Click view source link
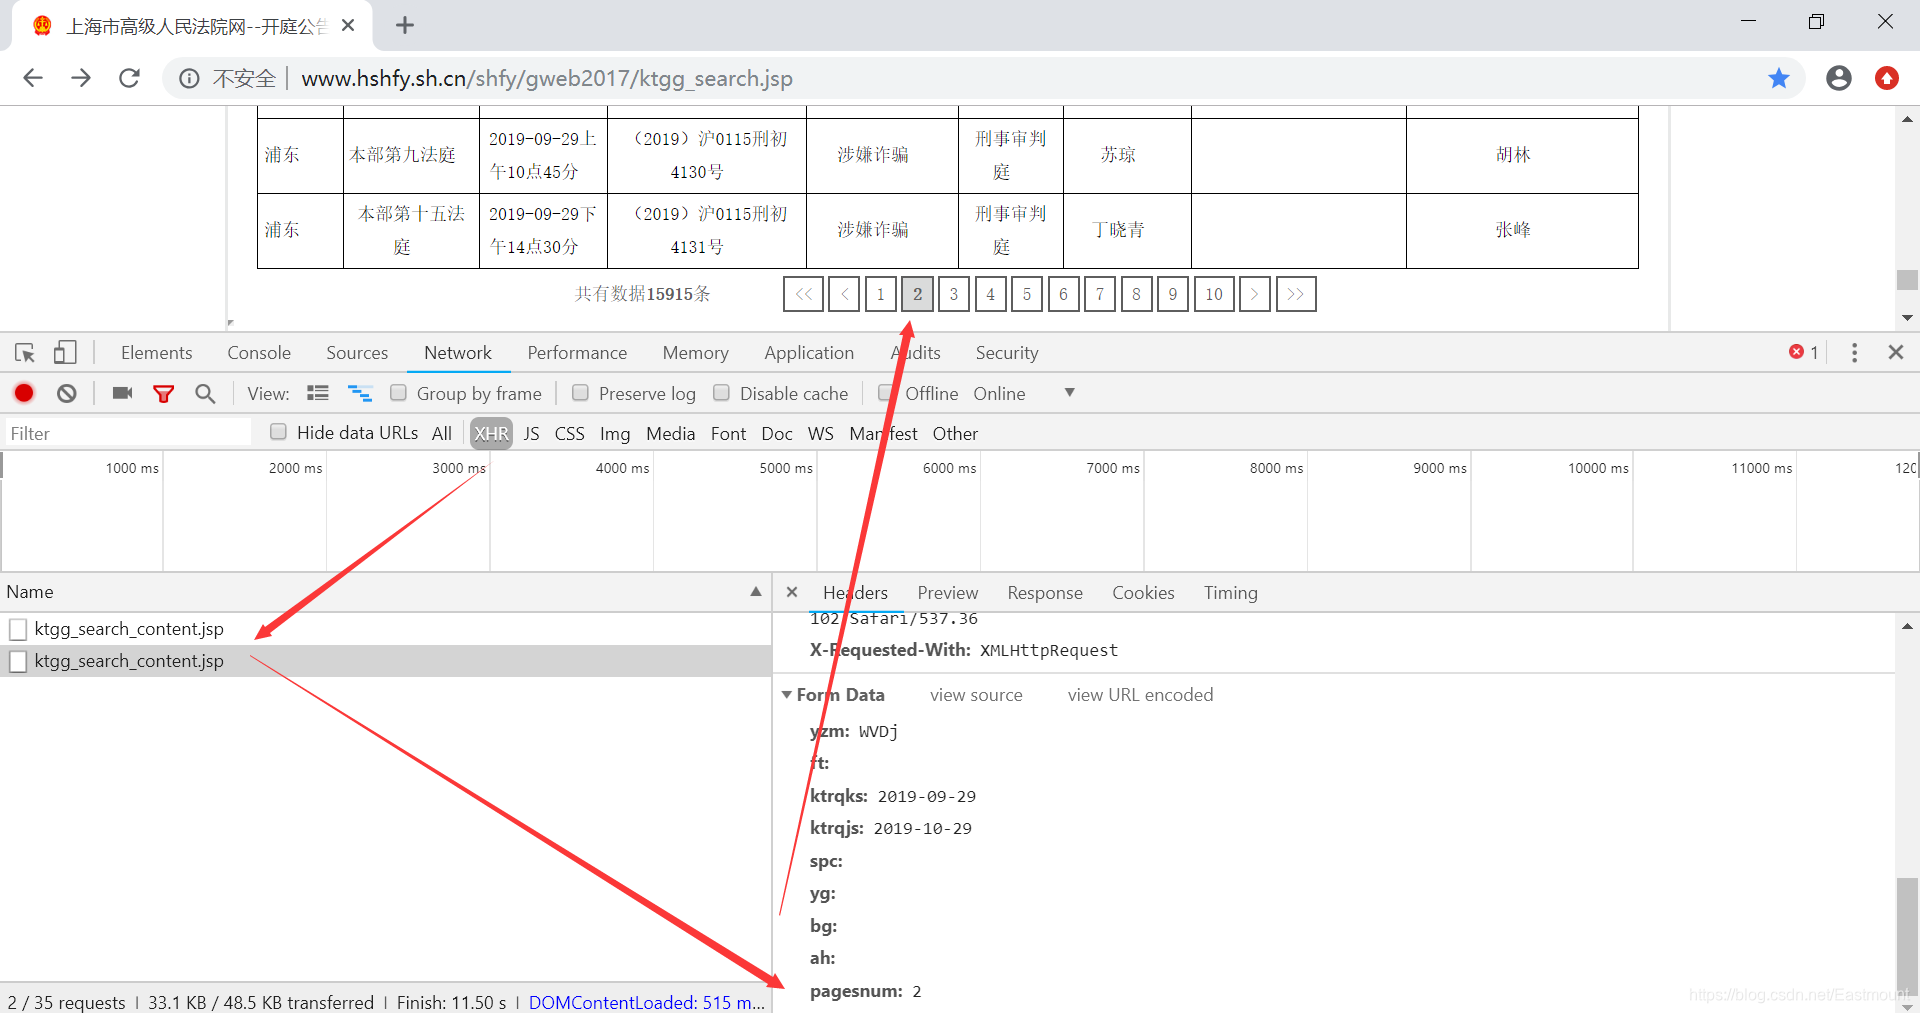Image resolution: width=1920 pixels, height=1013 pixels. 976,694
